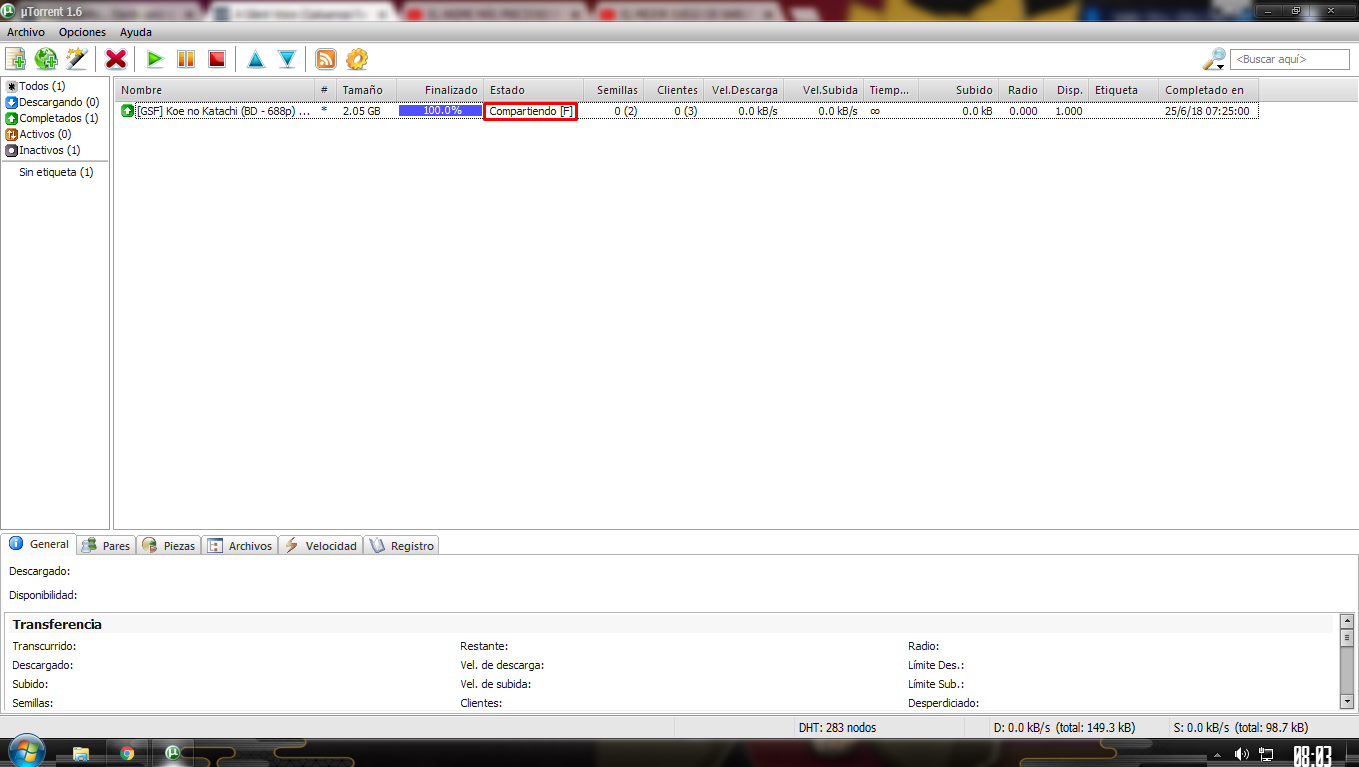Stop the torrent with red square icon

pos(217,59)
